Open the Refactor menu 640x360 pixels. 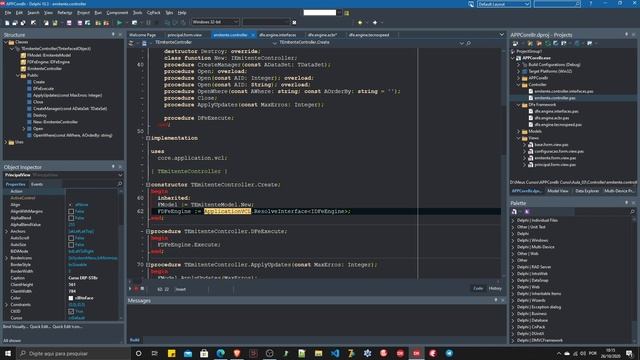tap(64, 13)
